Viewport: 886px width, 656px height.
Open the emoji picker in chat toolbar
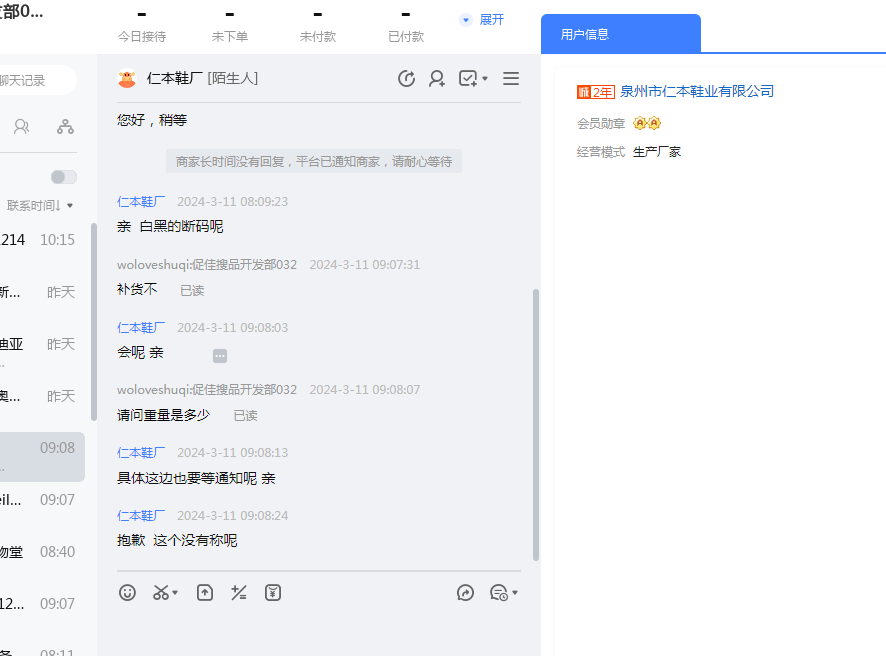pos(127,593)
